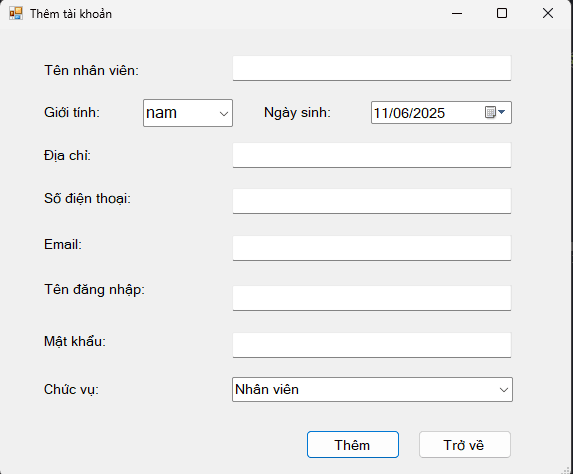Click the app icon in title bar

coord(16,14)
